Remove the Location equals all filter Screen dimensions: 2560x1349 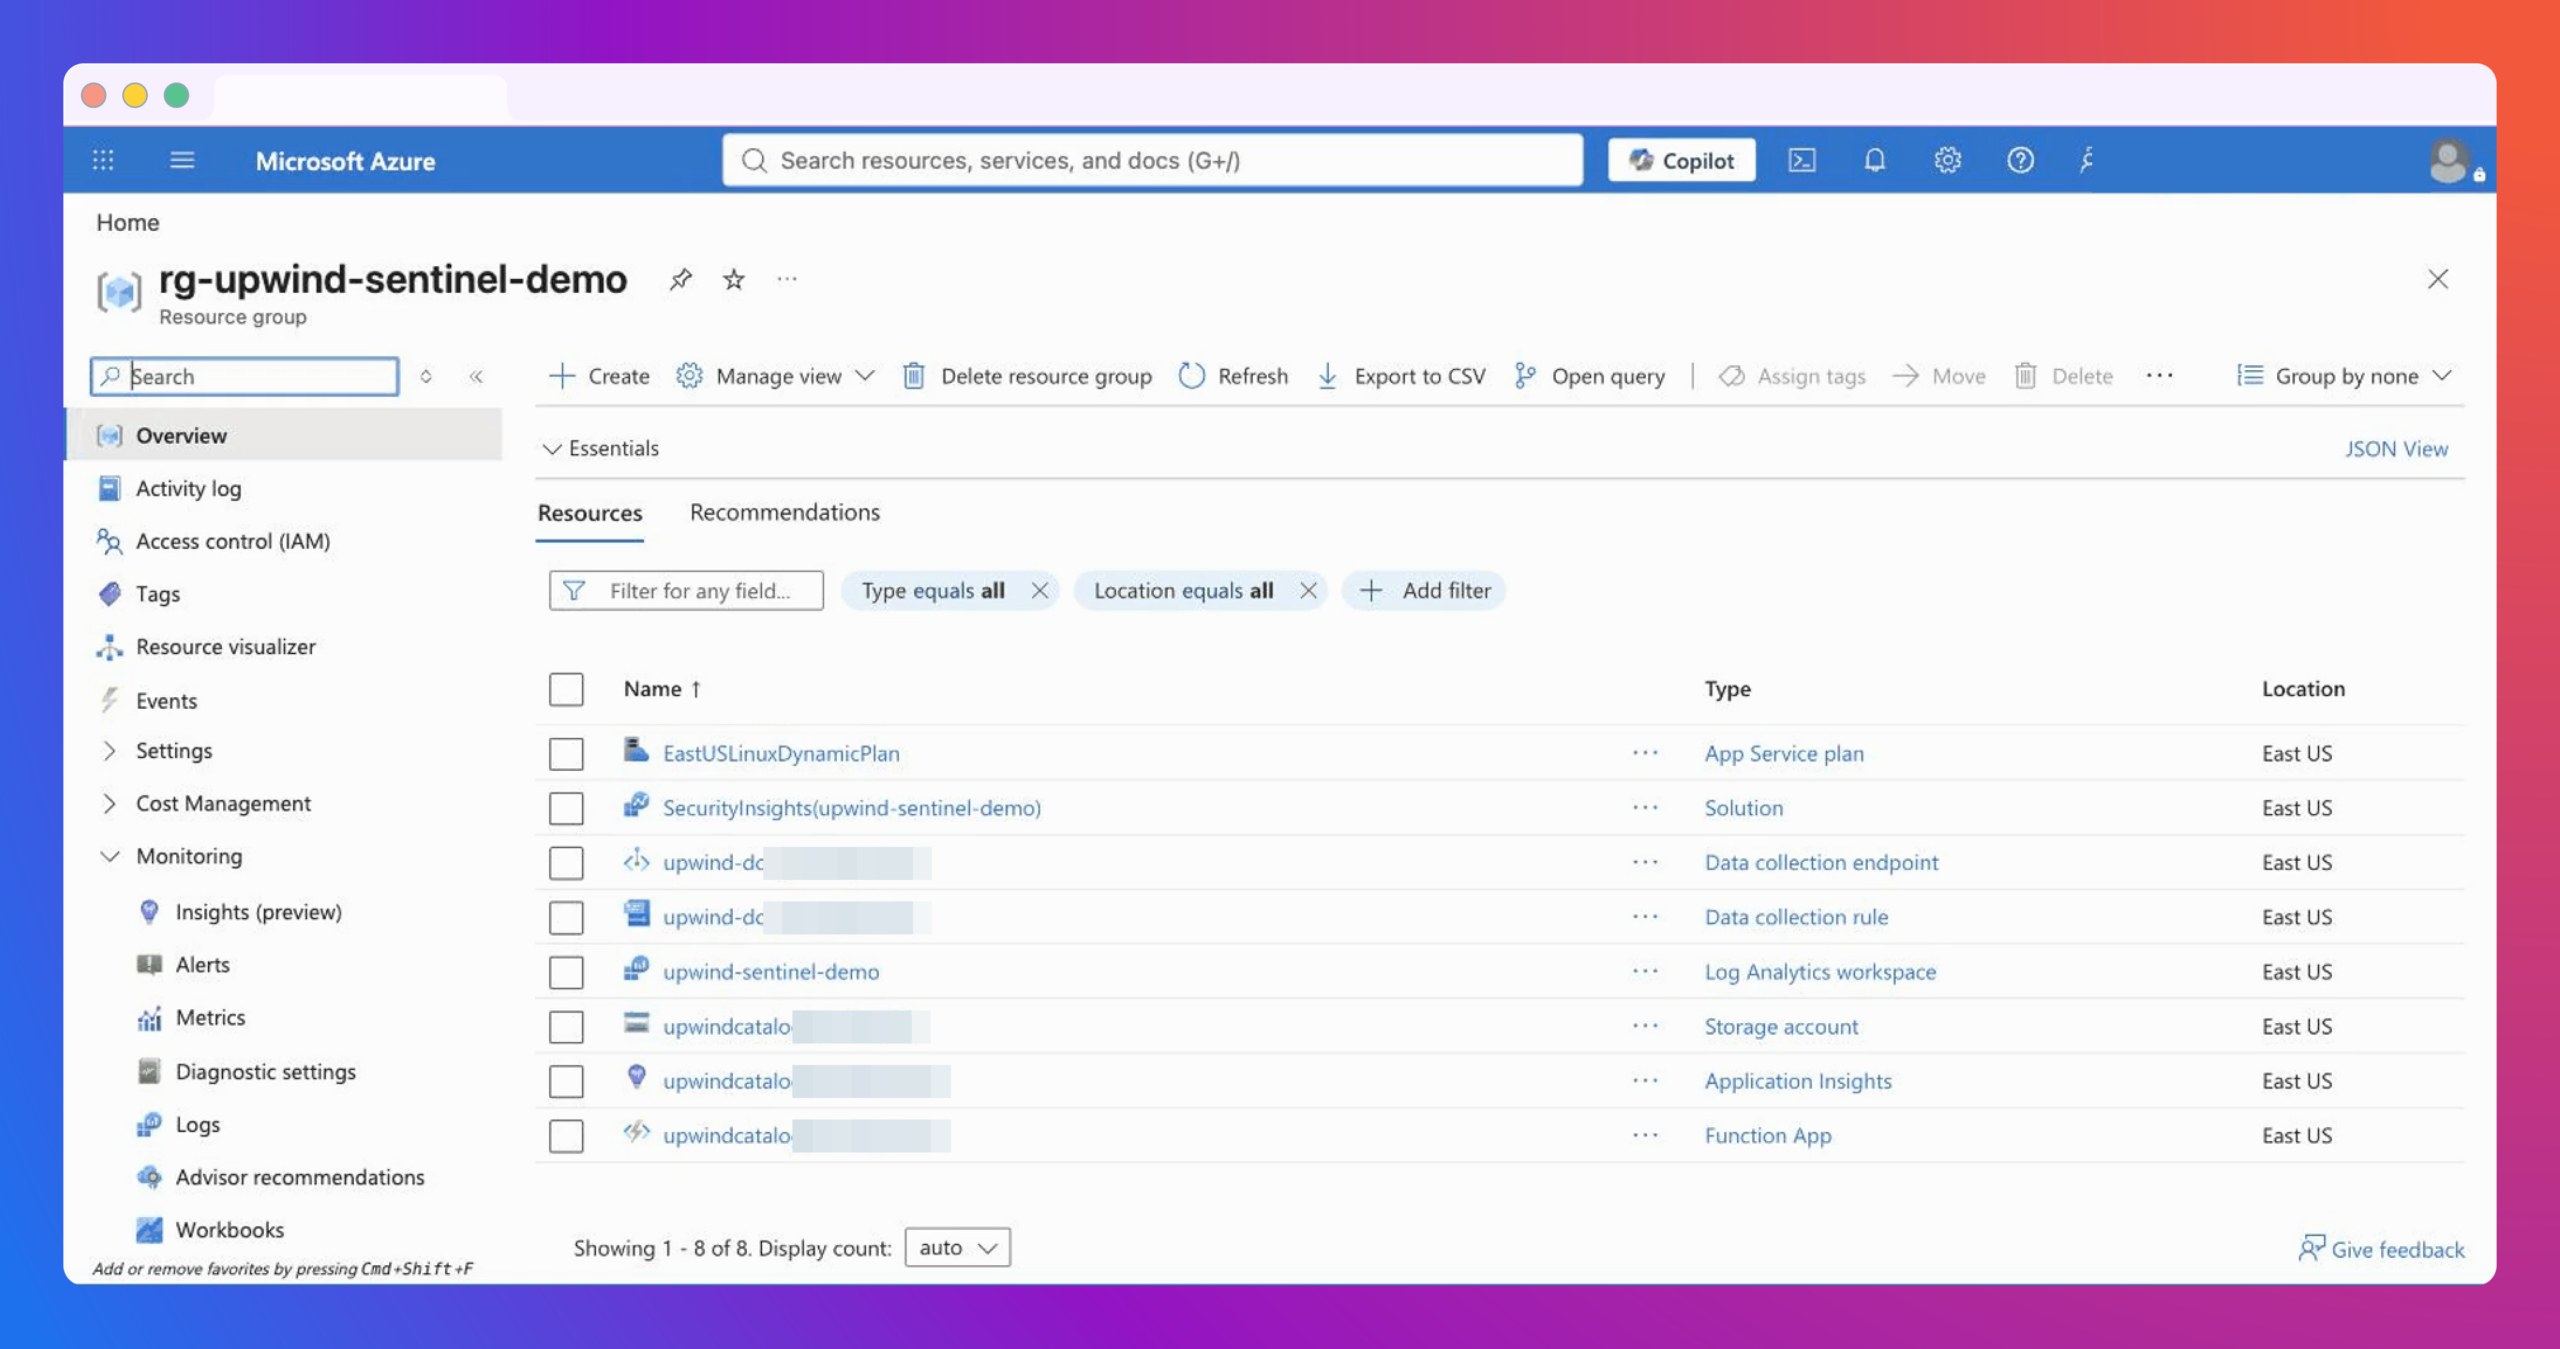(1308, 591)
